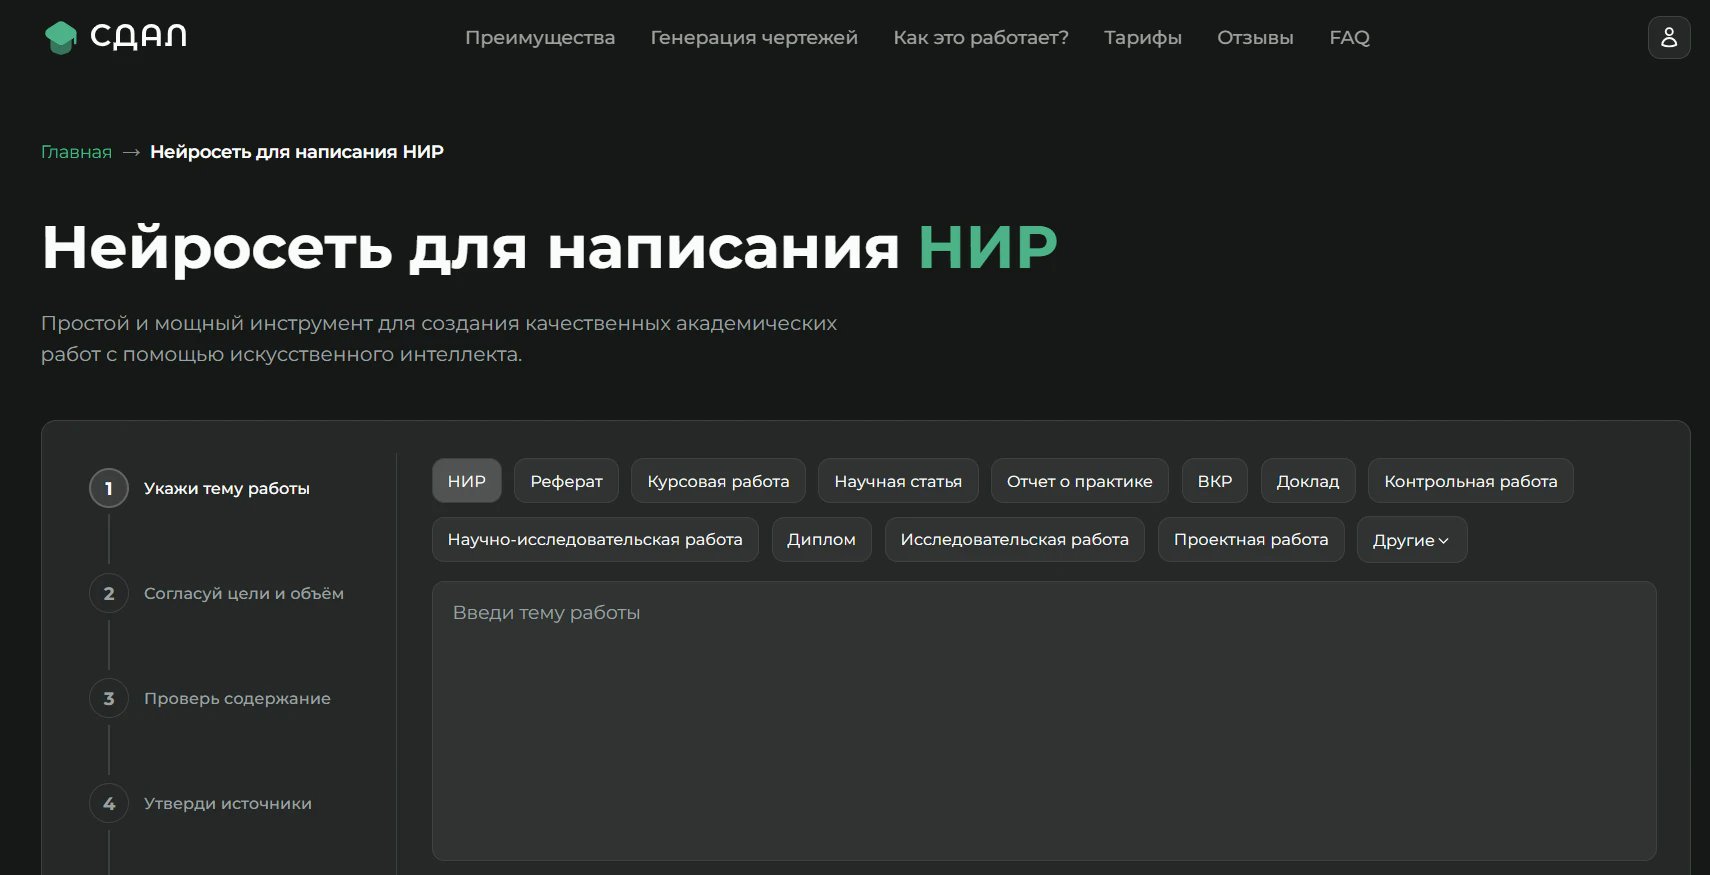This screenshot has width=1710, height=875.
Task: Select Научно-исследовательская работа chip
Action: 595,540
